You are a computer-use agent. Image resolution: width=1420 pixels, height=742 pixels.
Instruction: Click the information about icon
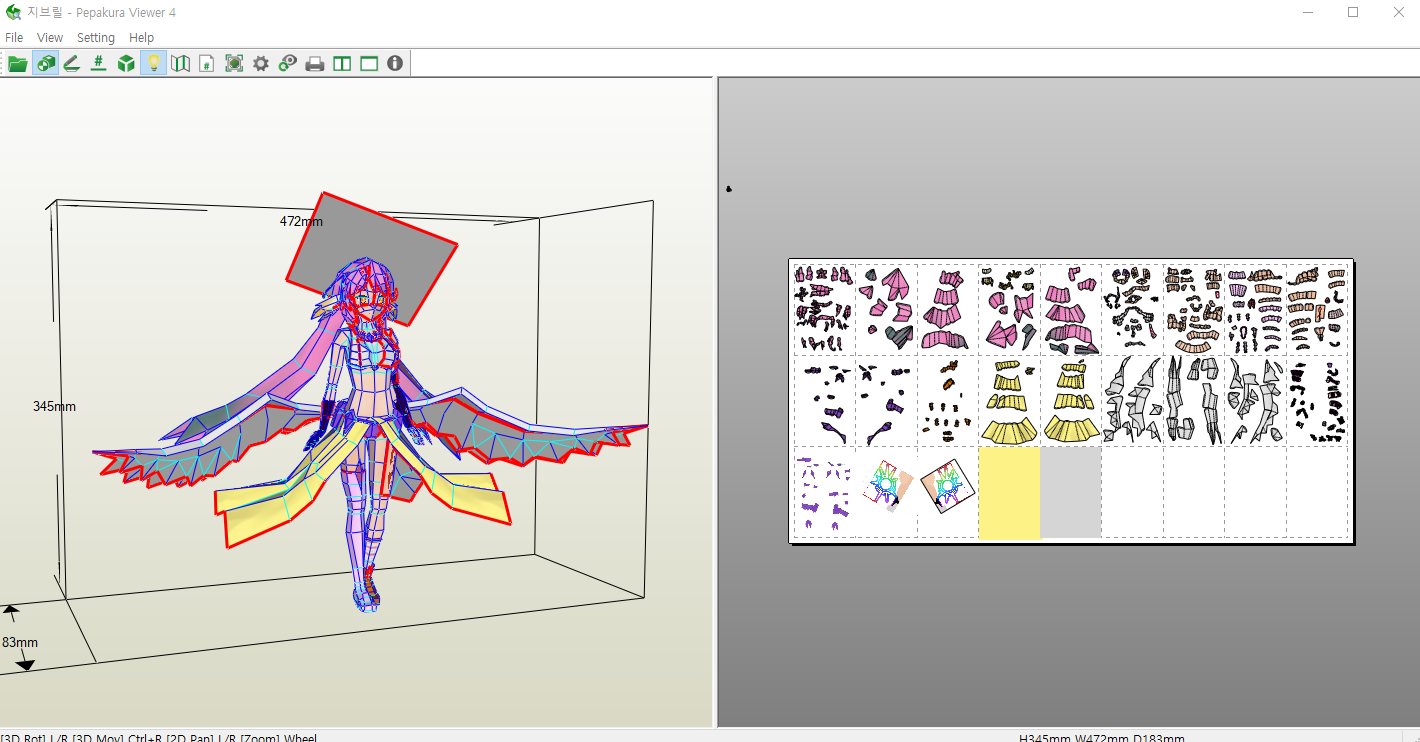pos(395,64)
